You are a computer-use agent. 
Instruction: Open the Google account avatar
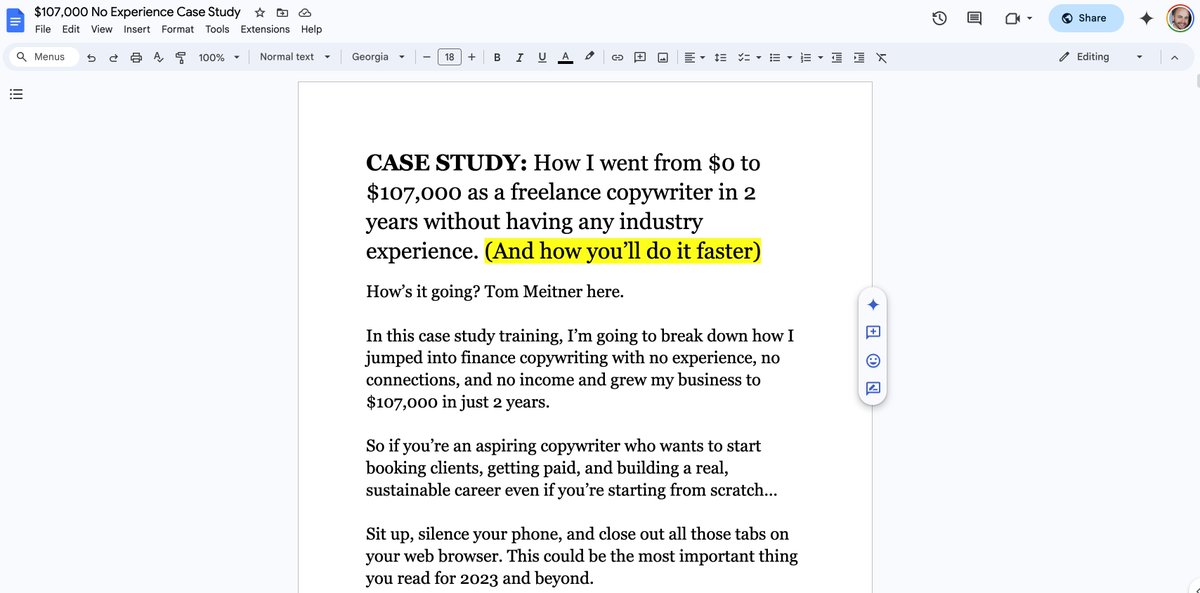1180,18
